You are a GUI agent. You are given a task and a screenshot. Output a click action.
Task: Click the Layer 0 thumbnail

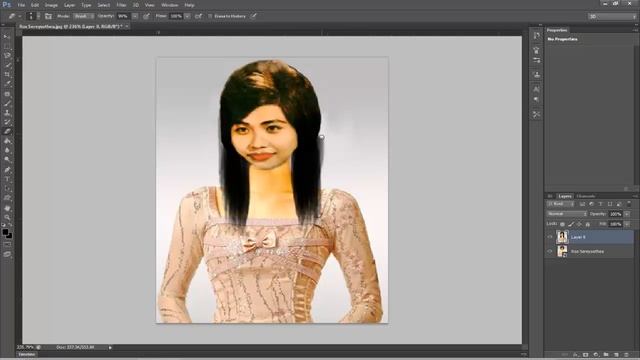pos(562,237)
